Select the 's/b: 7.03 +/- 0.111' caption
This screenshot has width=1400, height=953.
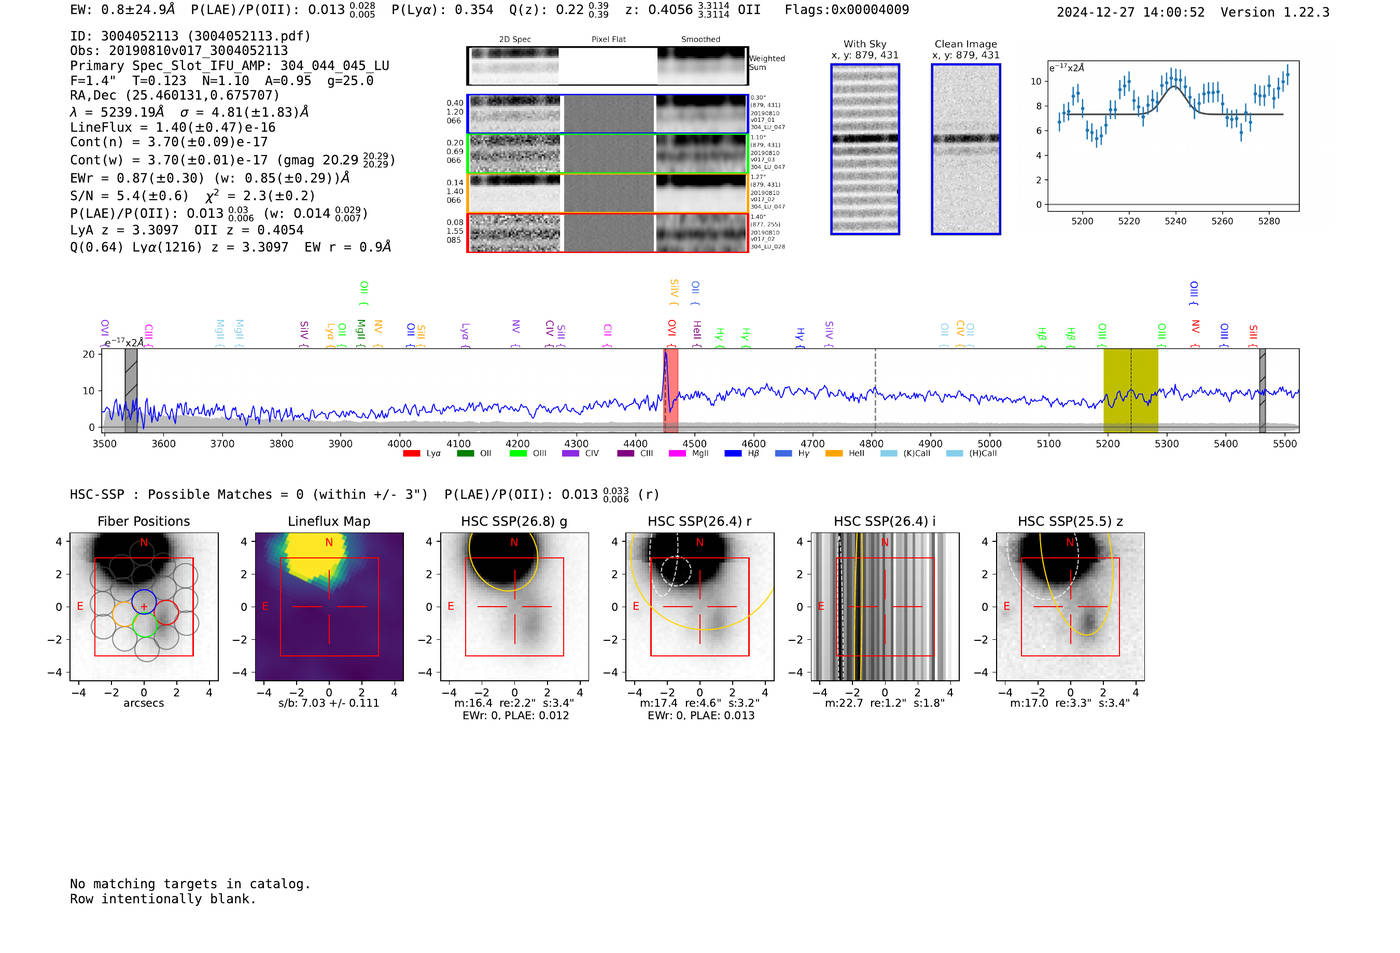329,703
